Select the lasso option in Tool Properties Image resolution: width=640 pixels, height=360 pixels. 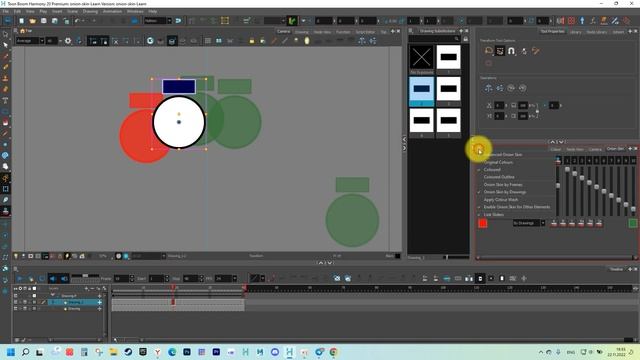click(489, 51)
